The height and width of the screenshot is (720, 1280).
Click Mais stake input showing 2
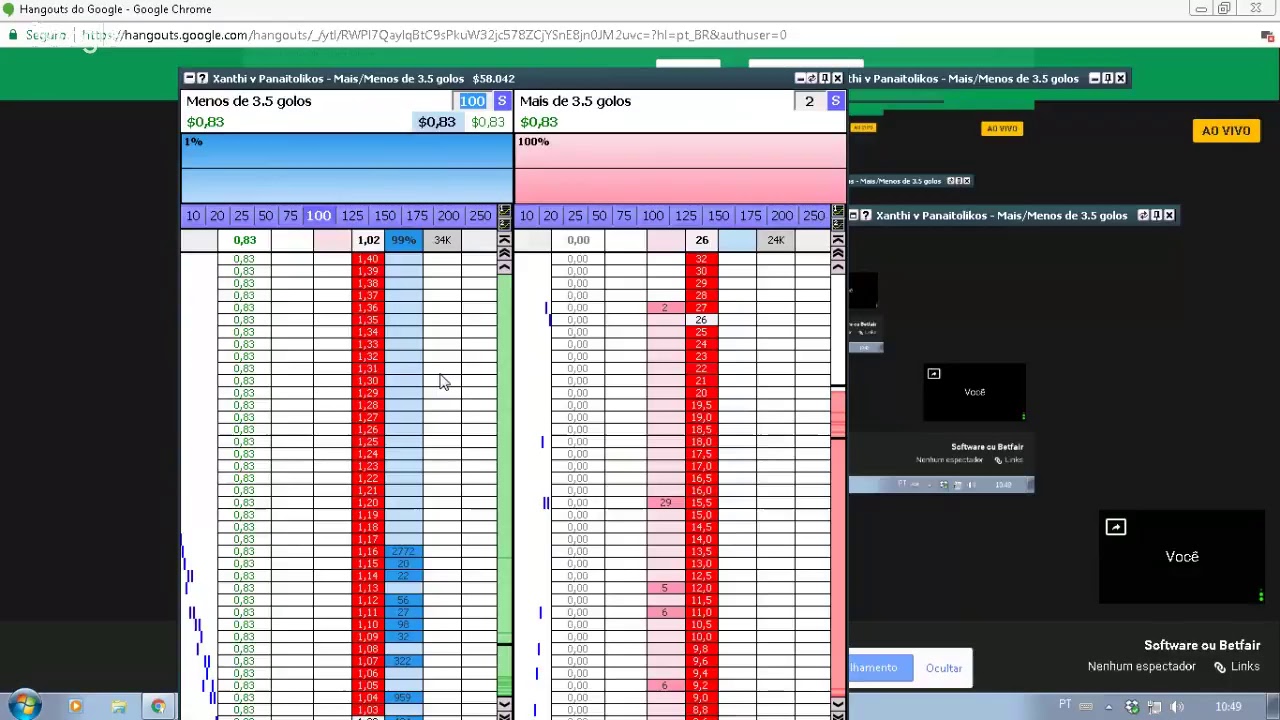tap(809, 101)
